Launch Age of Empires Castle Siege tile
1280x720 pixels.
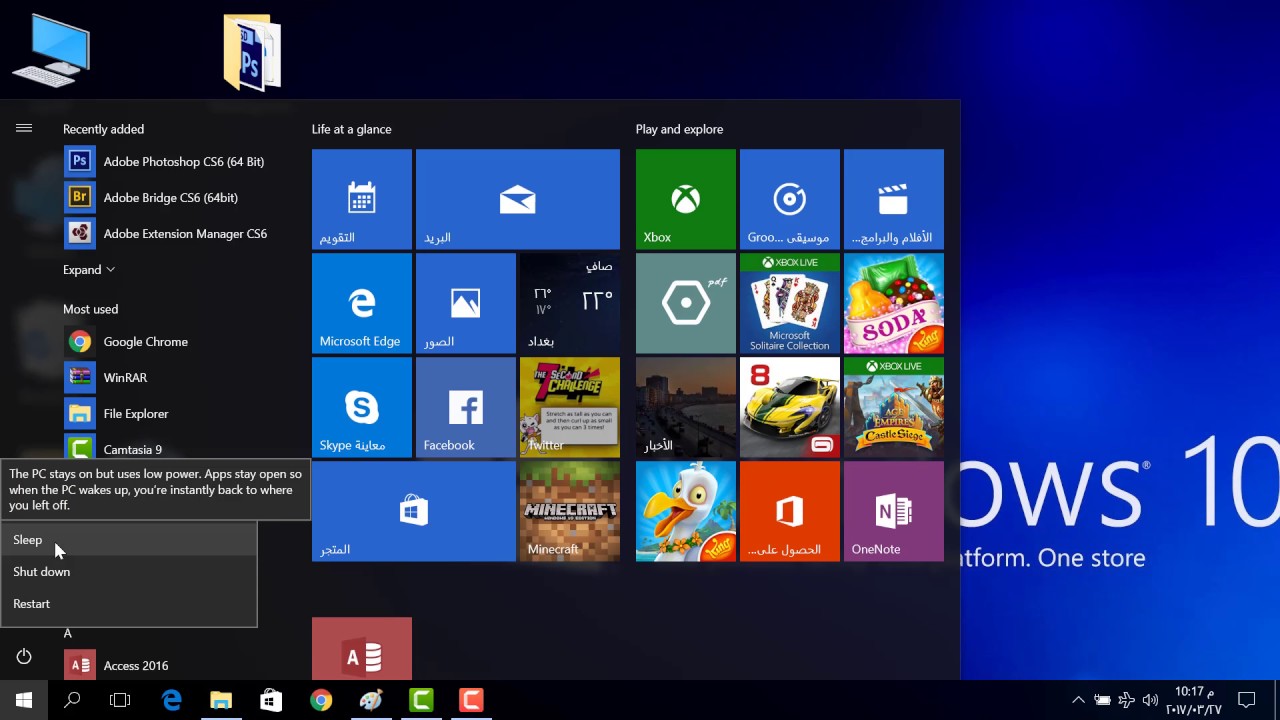coord(894,407)
